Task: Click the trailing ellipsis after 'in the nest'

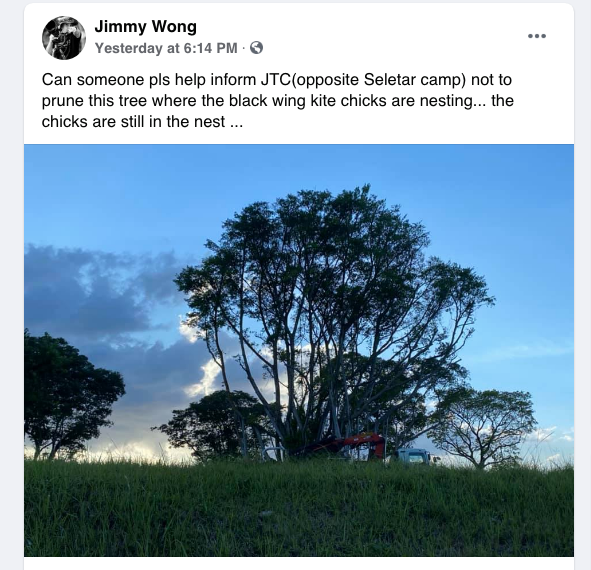Action: click(x=236, y=122)
